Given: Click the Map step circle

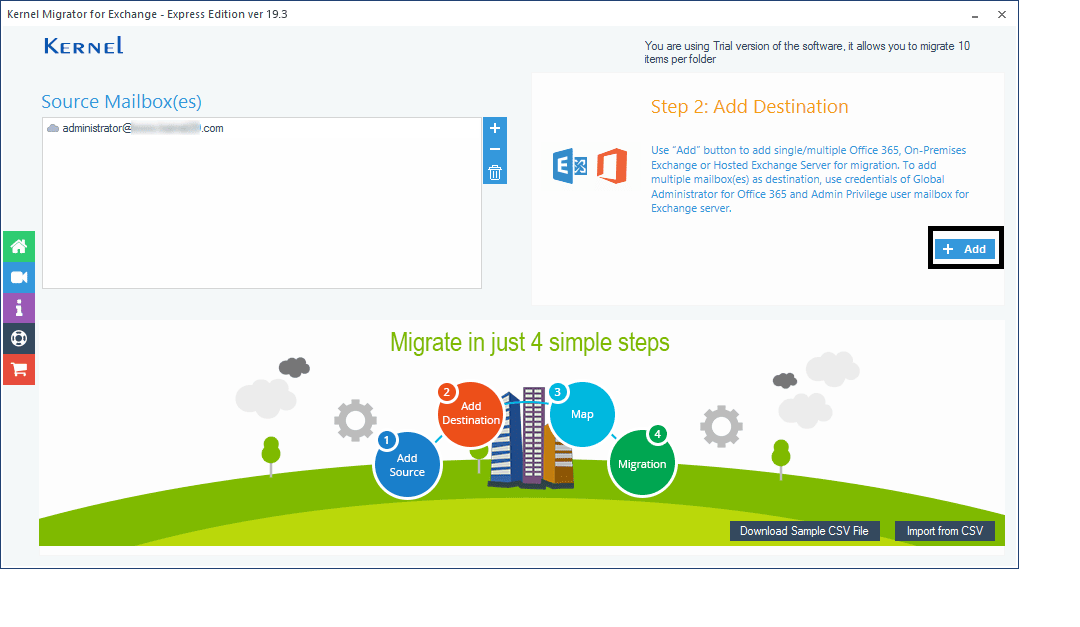Looking at the screenshot, I should click(x=582, y=414).
